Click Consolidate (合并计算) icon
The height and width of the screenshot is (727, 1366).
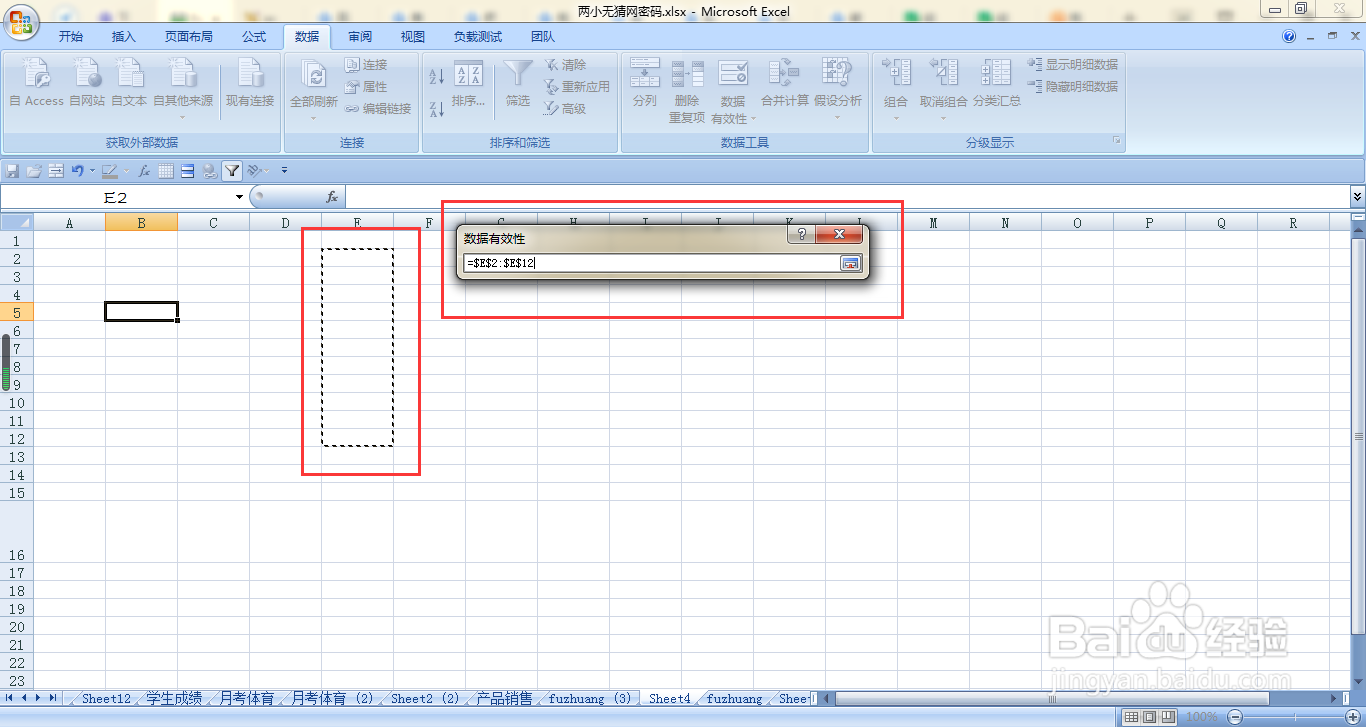tap(784, 84)
